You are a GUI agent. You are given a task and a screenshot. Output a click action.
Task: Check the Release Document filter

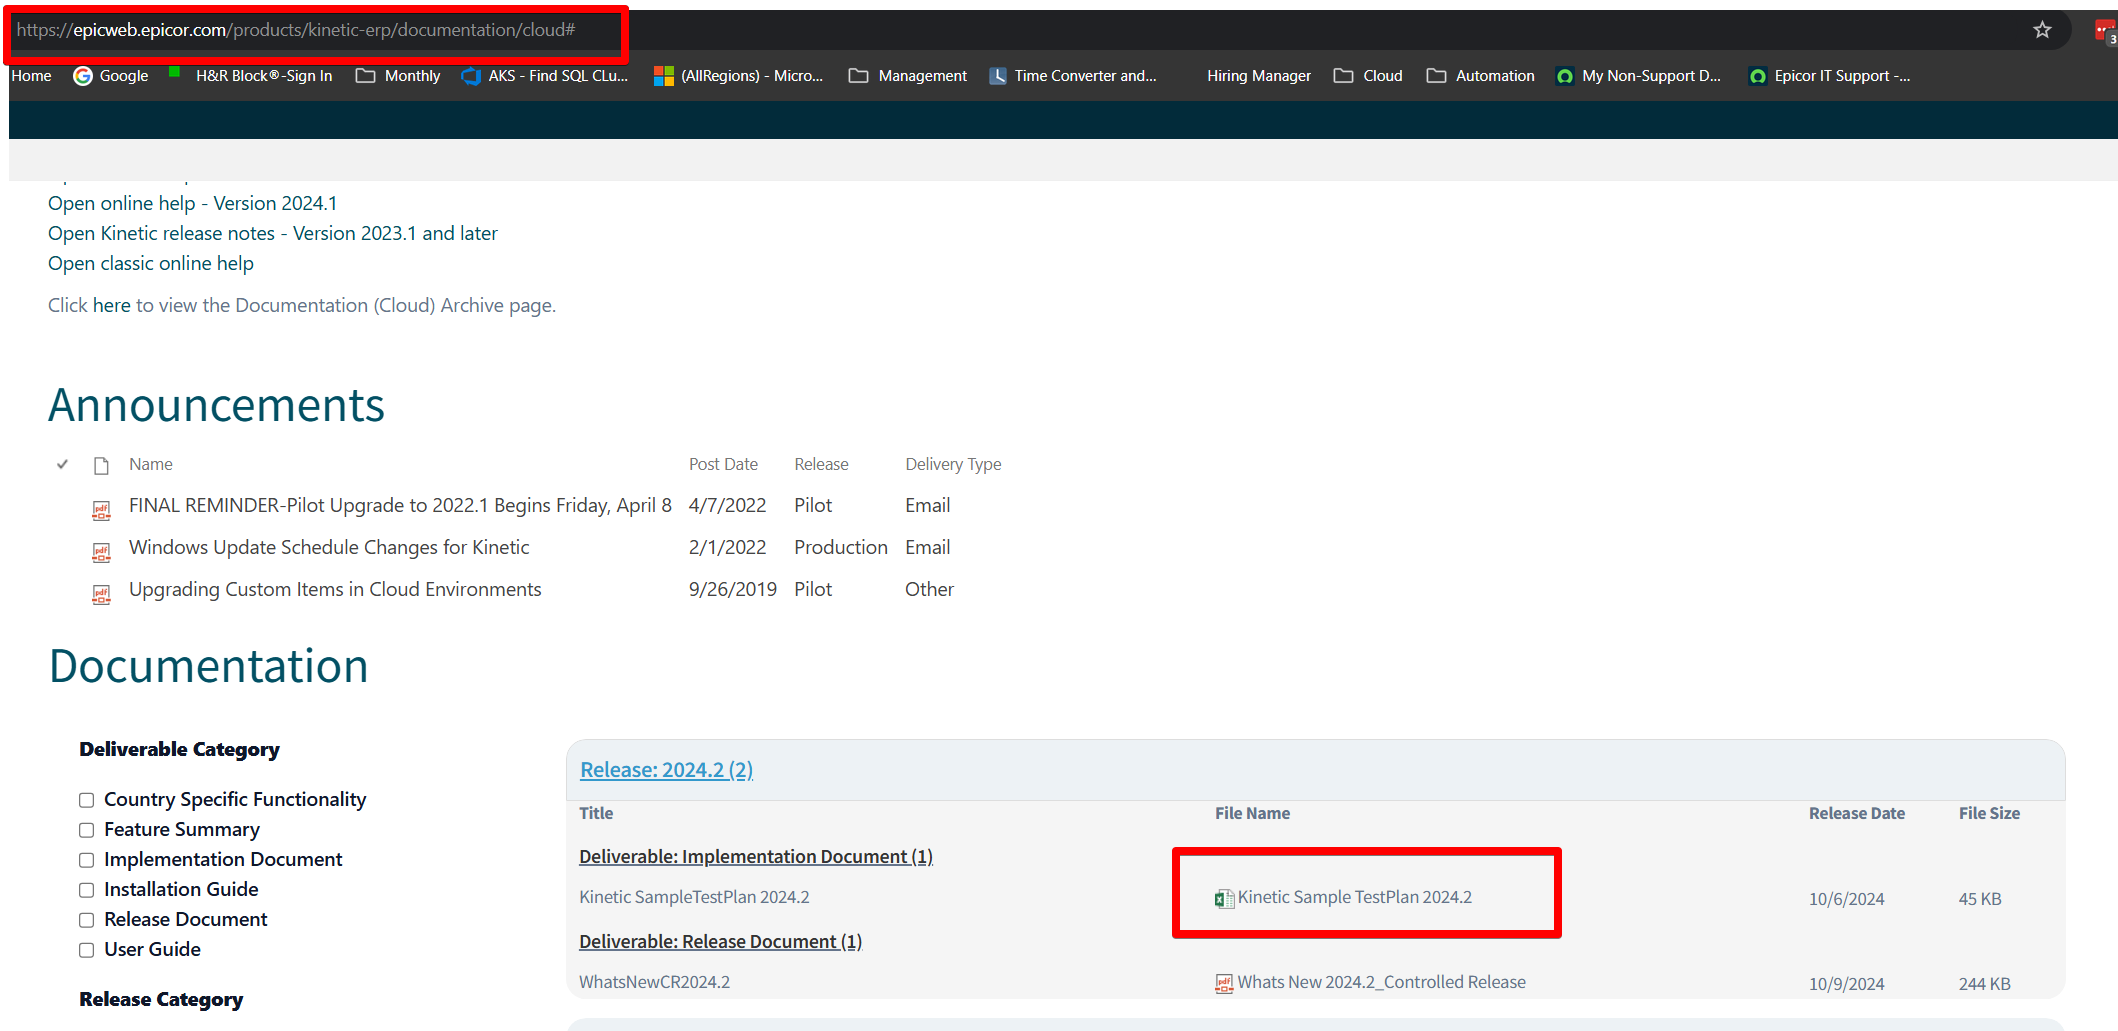coord(87,920)
